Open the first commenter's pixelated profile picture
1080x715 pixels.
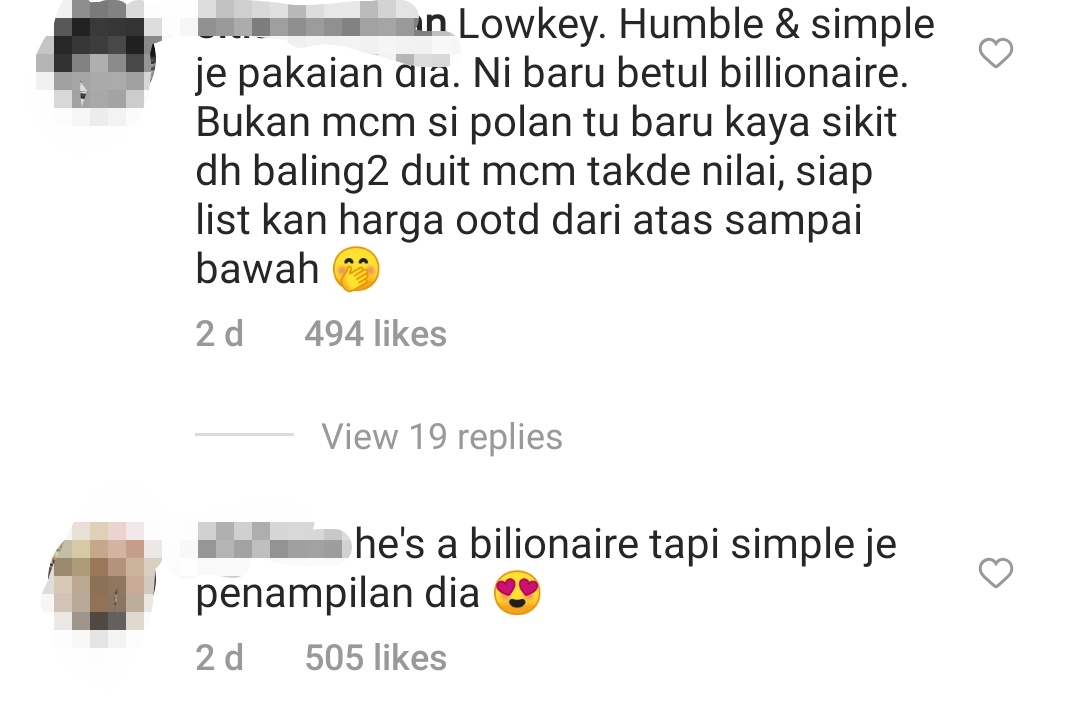(98, 64)
